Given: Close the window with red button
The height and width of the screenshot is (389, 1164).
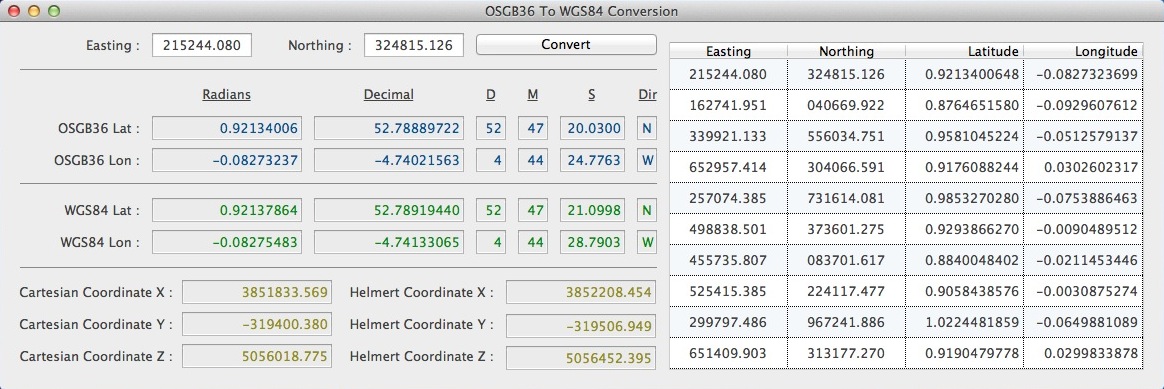Looking at the screenshot, I should point(14,11).
